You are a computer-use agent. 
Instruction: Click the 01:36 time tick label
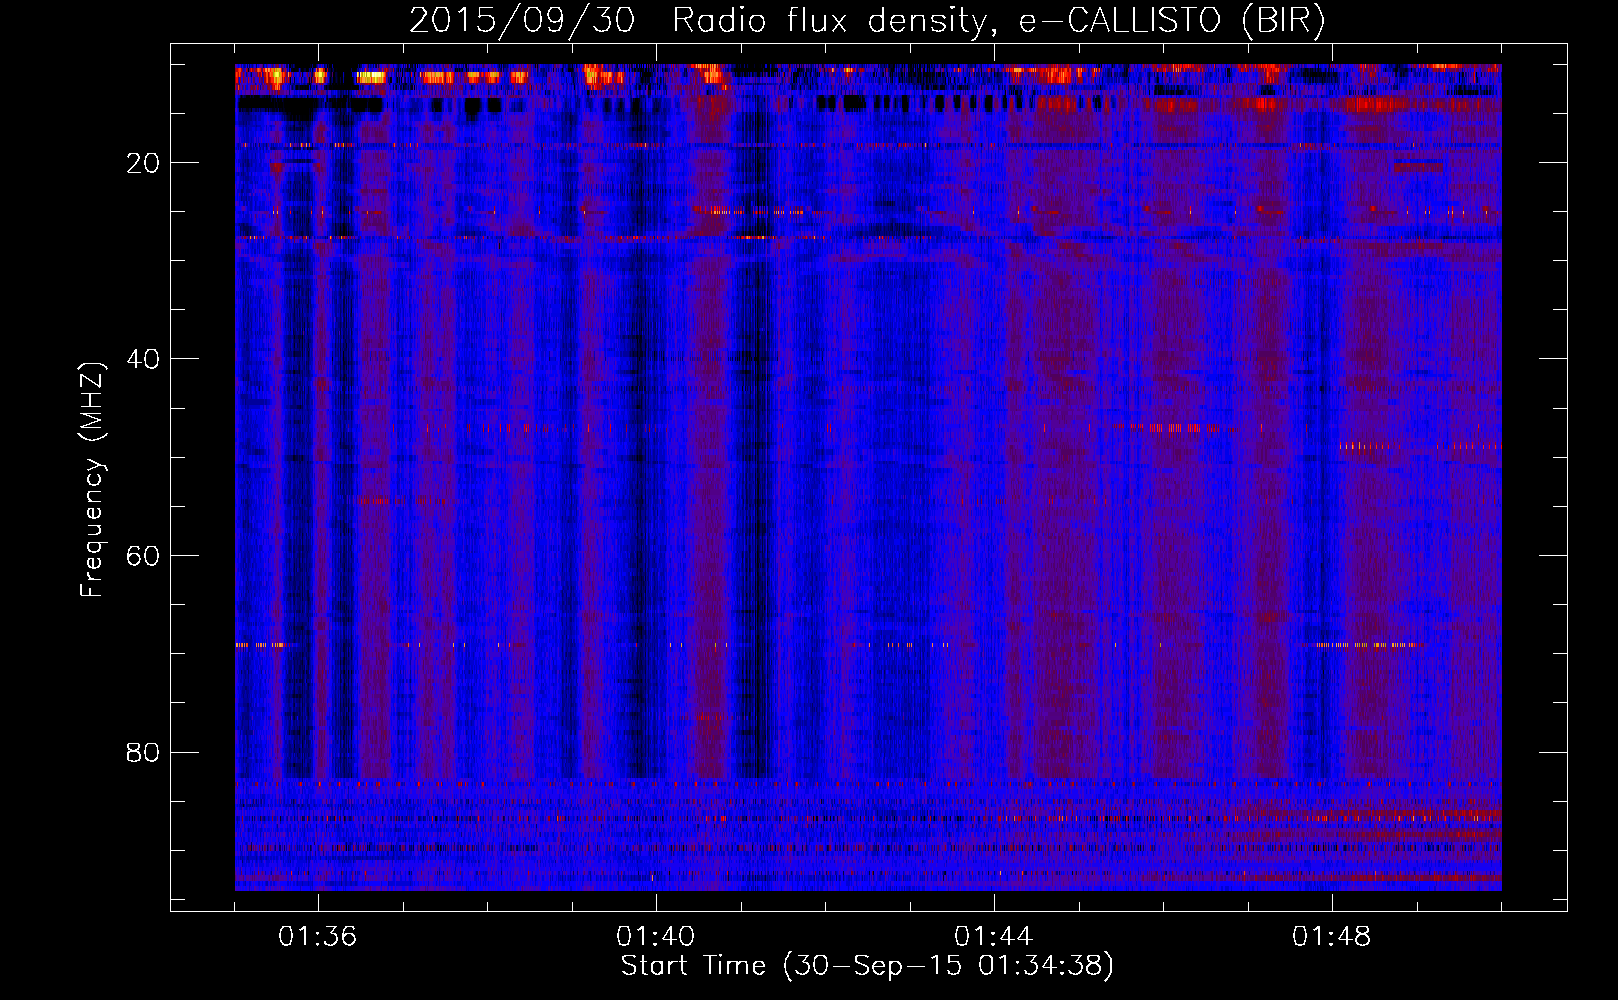[x=318, y=937]
